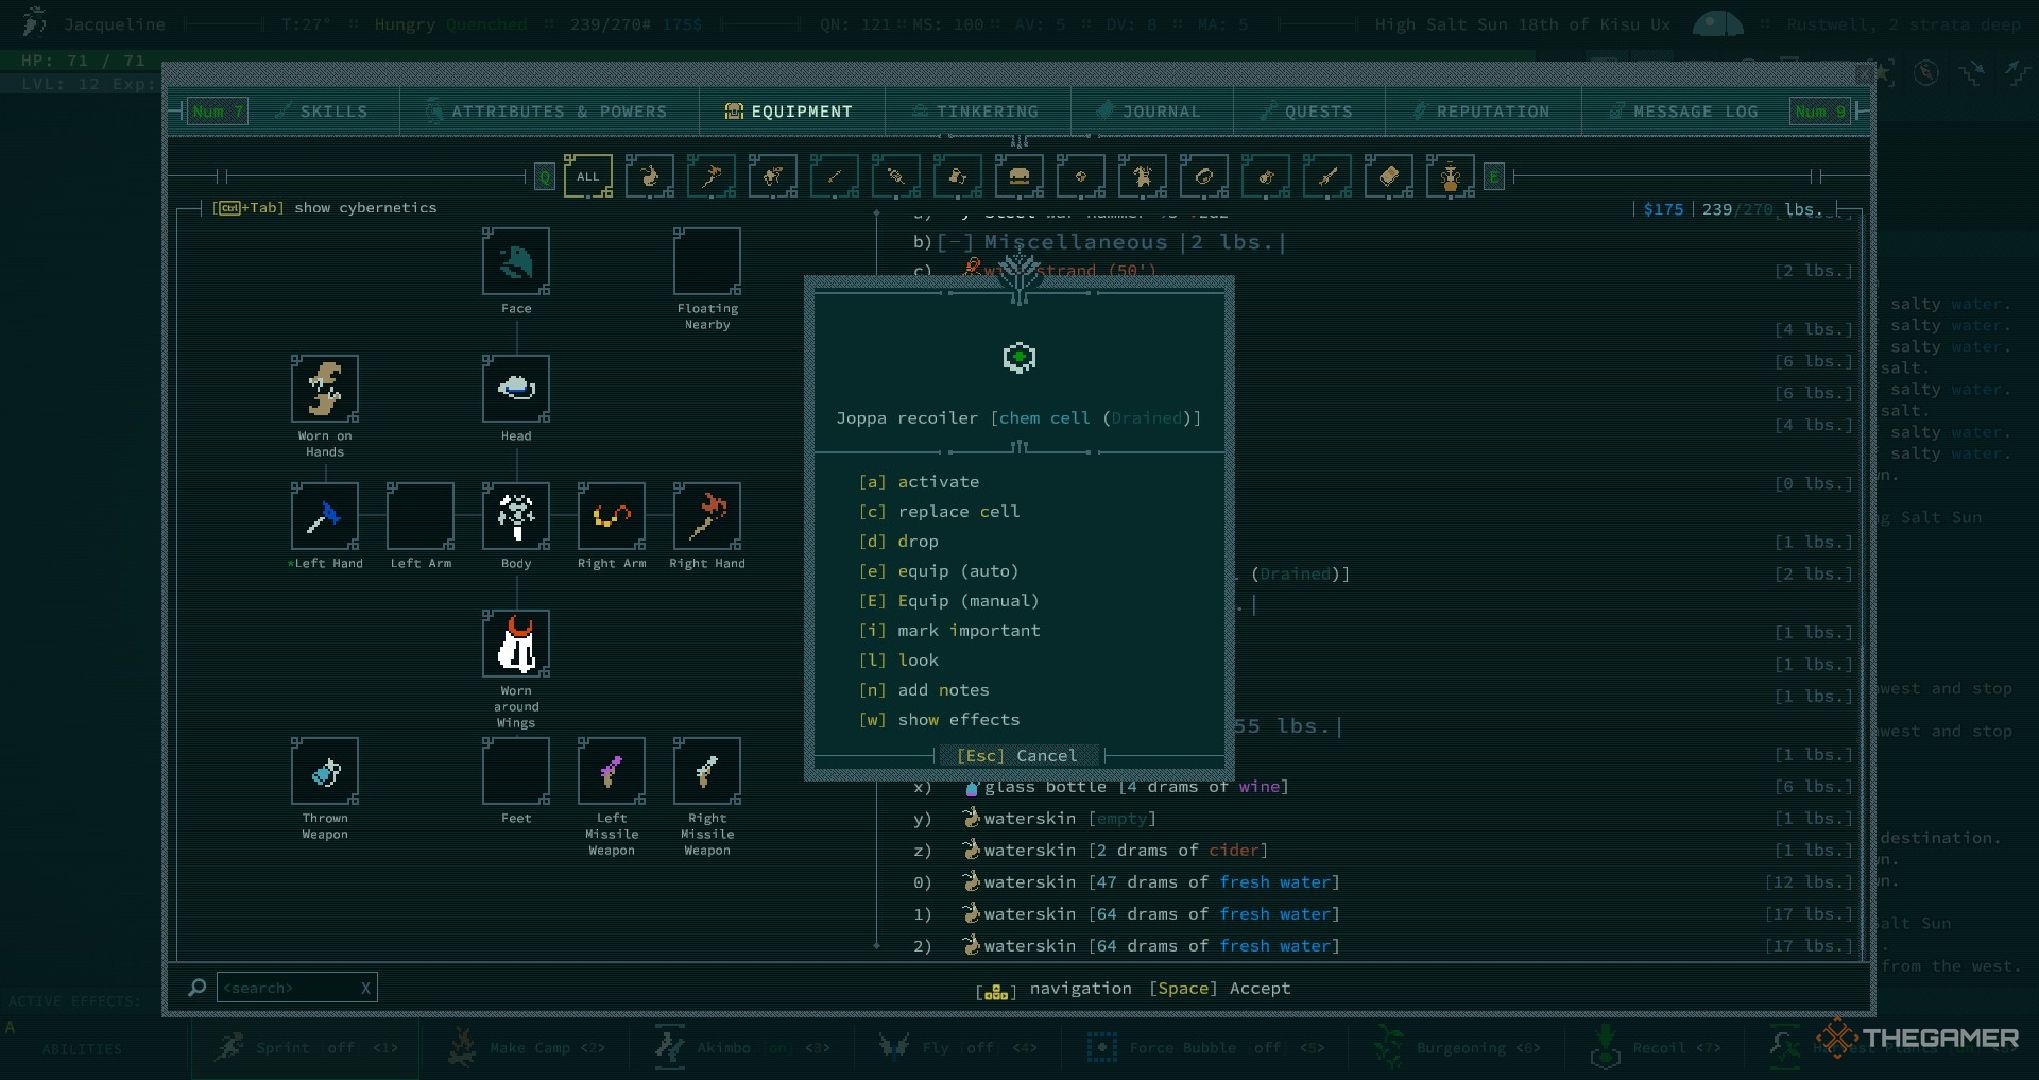Select inventory row 1) waterskin 64 drams

[1383, 915]
